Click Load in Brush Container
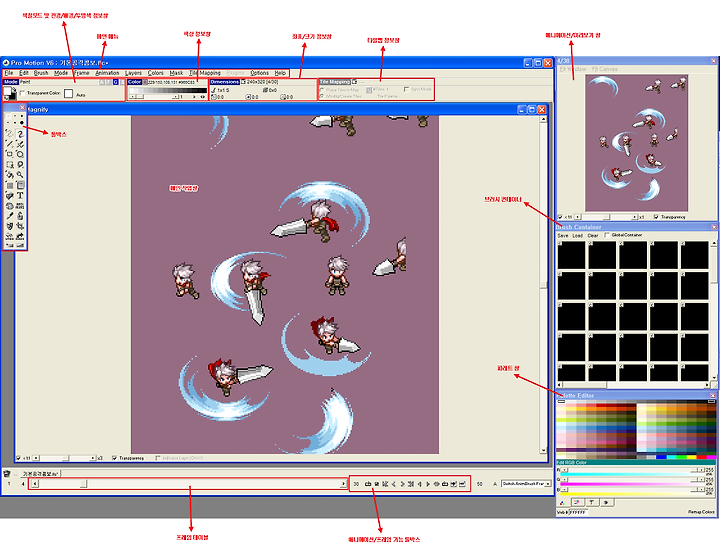Viewport: 720px width, 554px height. point(578,235)
